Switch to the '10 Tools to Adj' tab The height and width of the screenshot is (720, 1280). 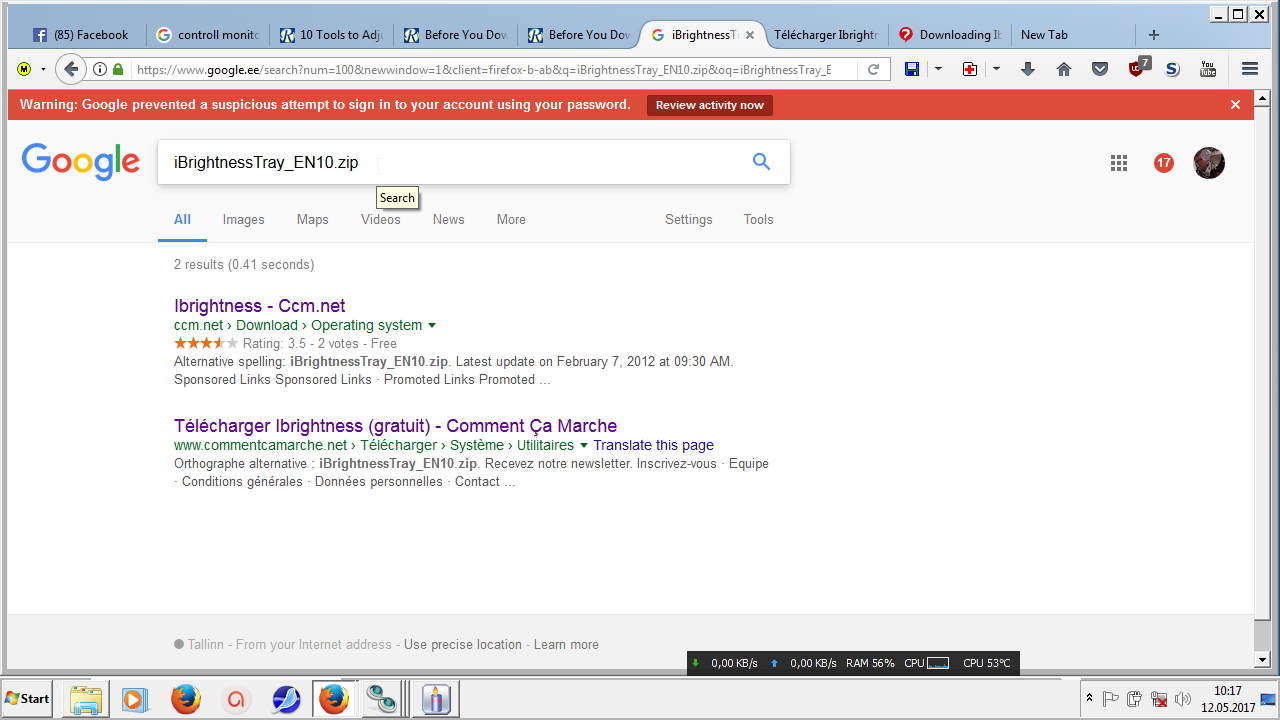[x=332, y=34]
